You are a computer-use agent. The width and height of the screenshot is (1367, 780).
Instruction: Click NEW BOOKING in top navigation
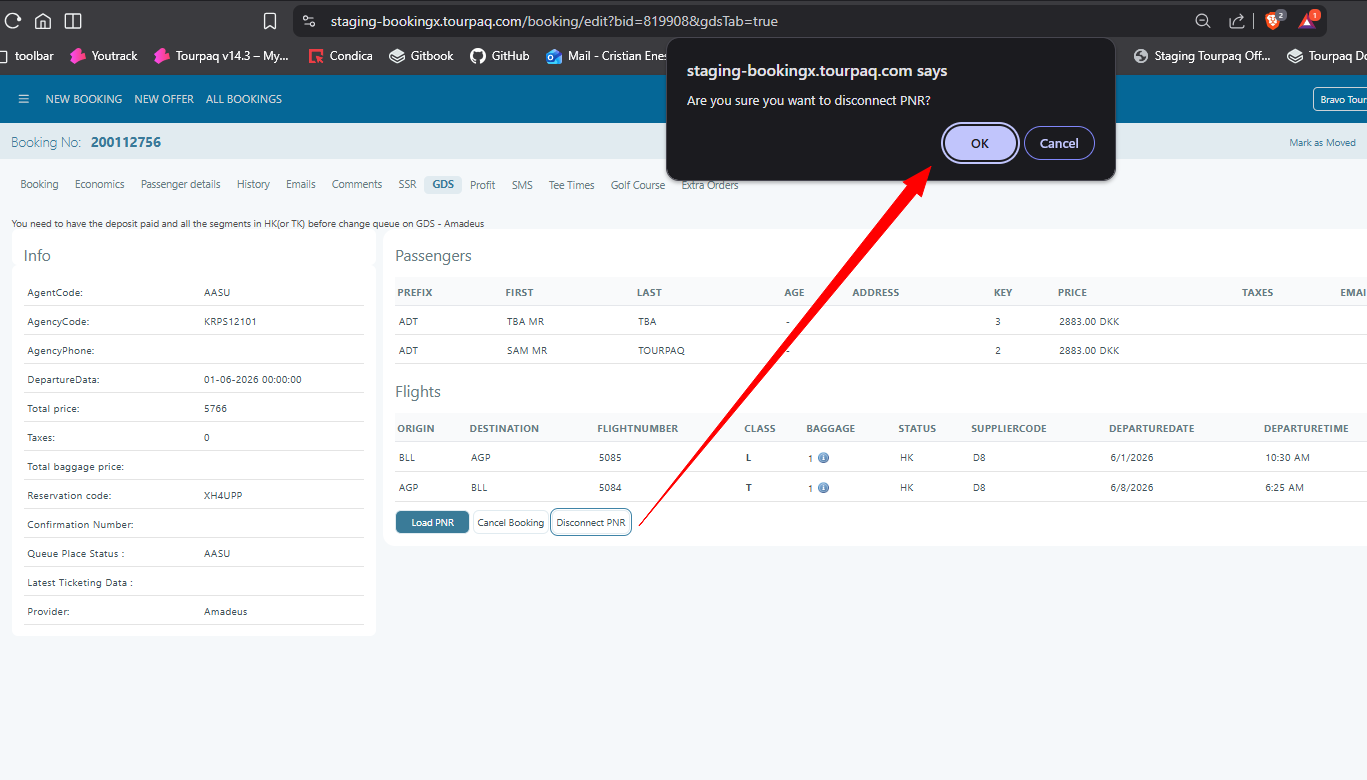click(83, 99)
